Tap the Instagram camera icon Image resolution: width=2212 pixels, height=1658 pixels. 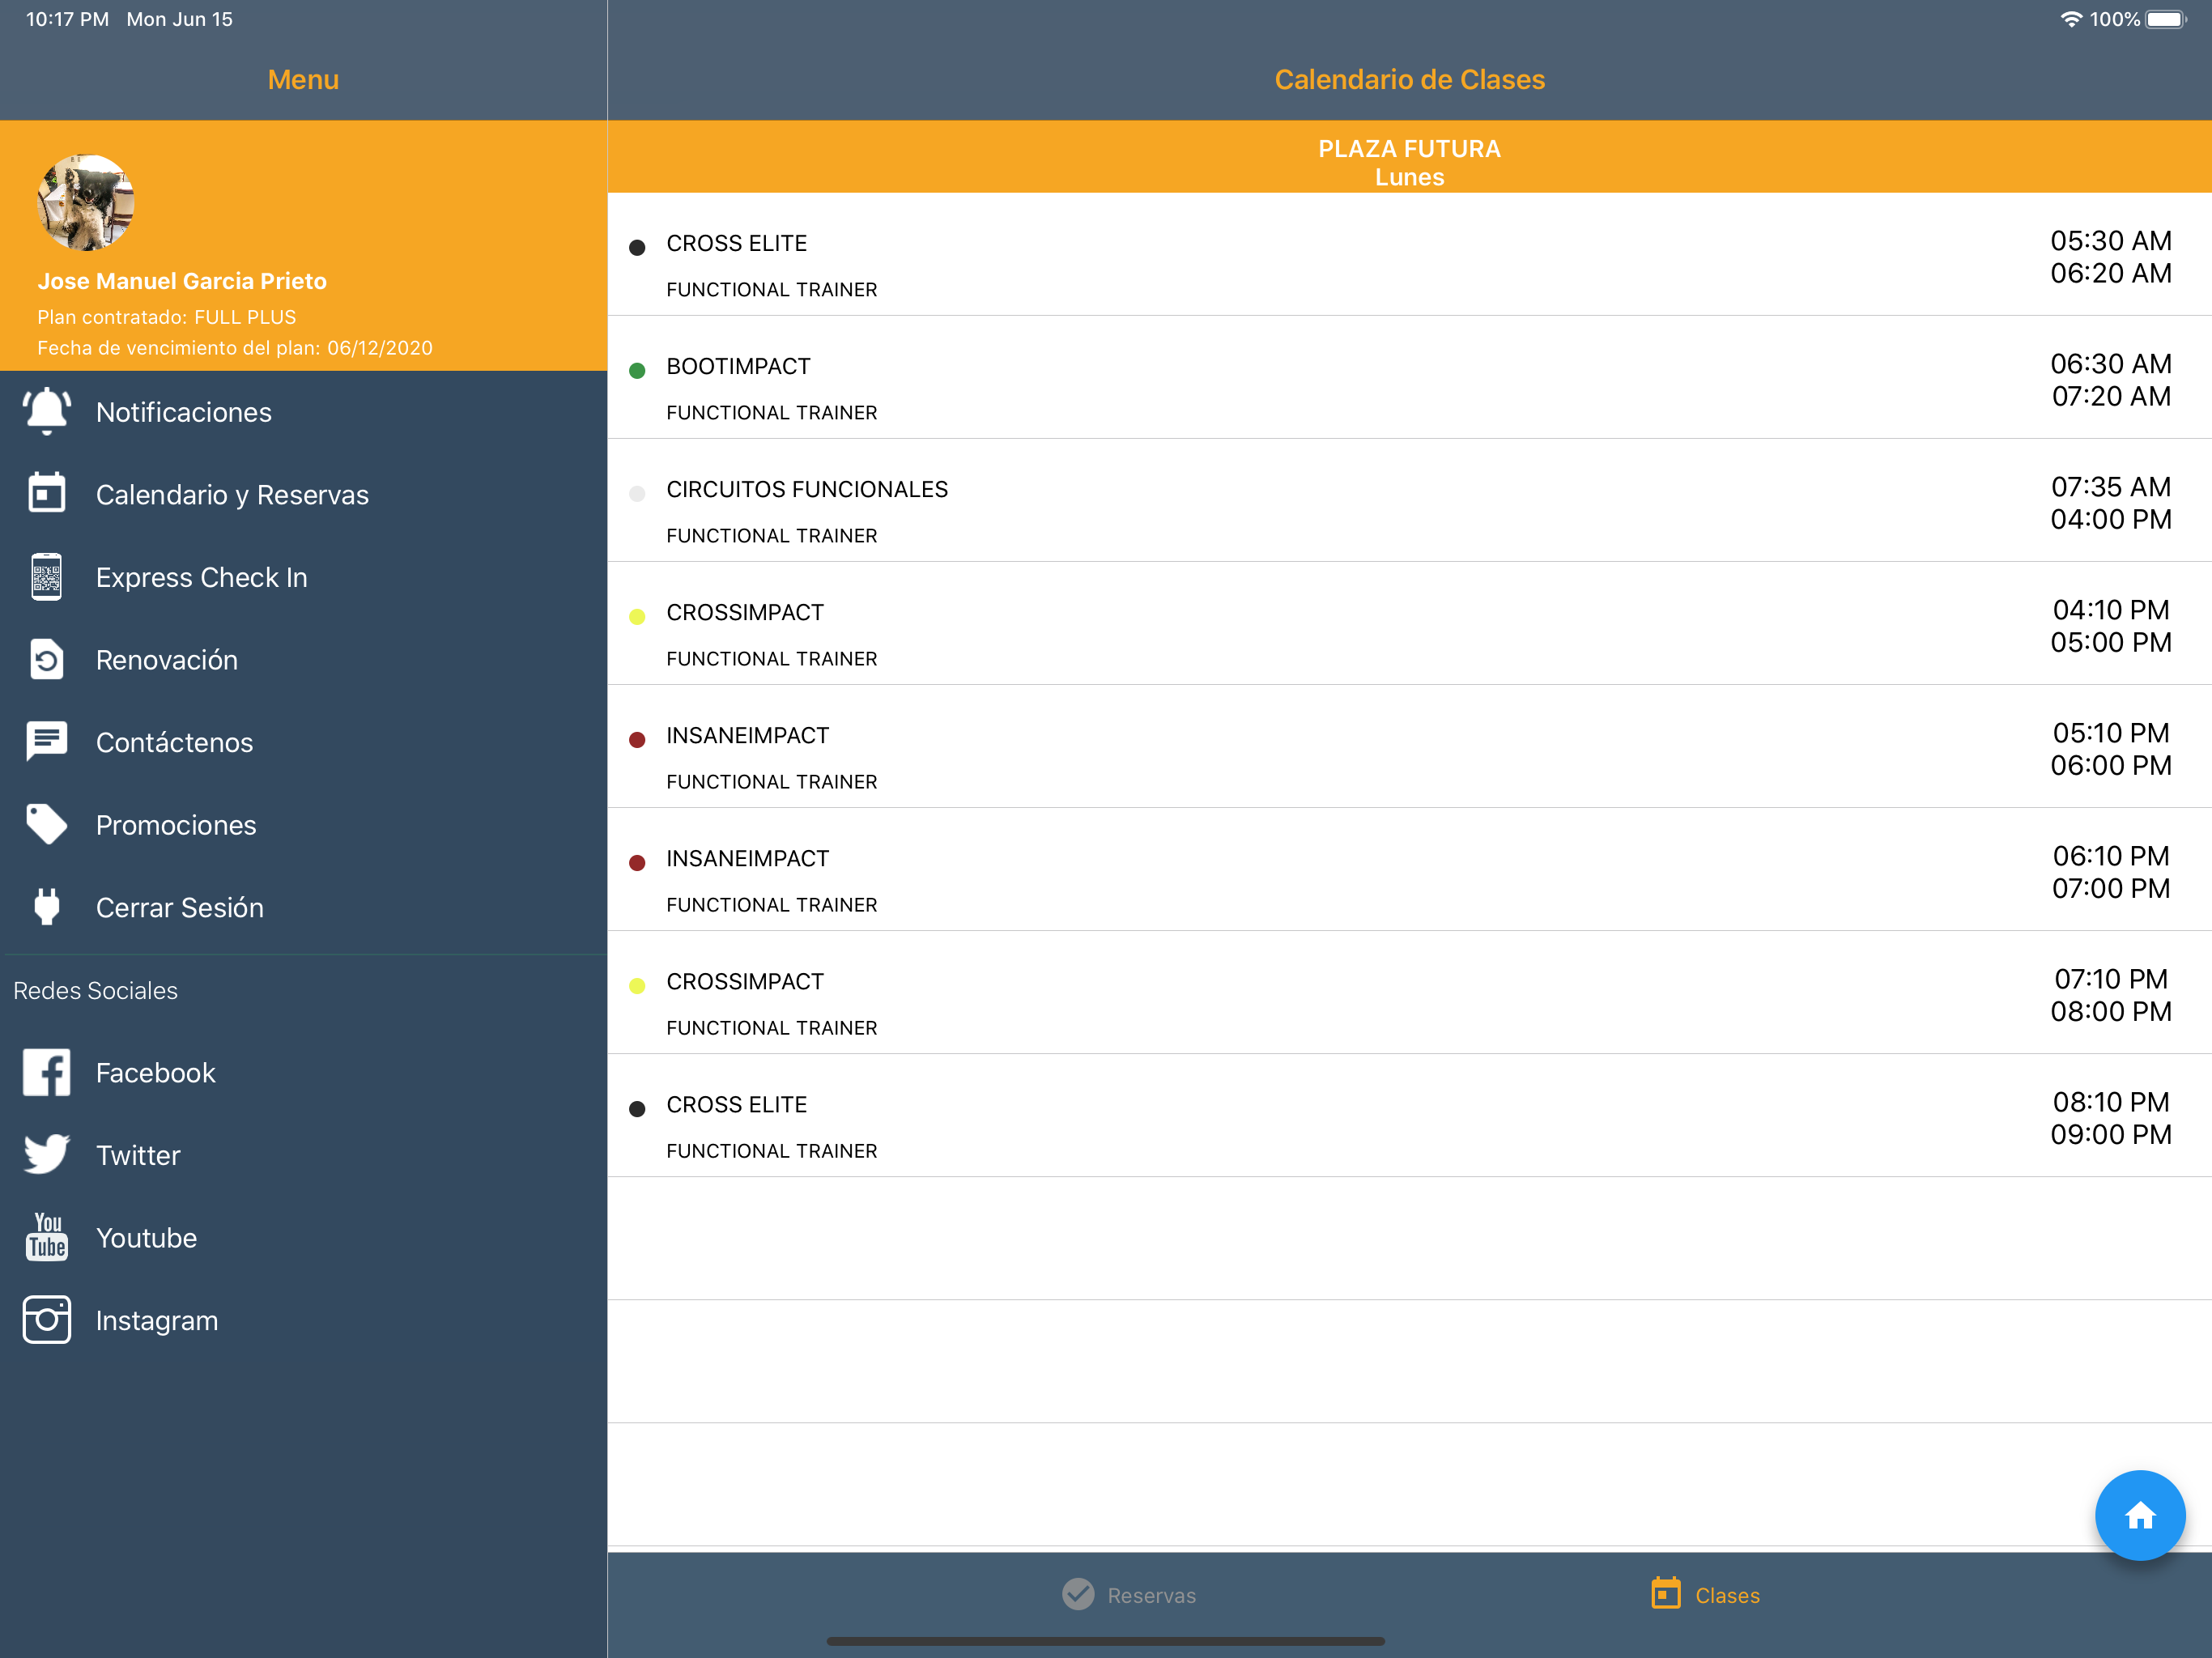click(46, 1320)
